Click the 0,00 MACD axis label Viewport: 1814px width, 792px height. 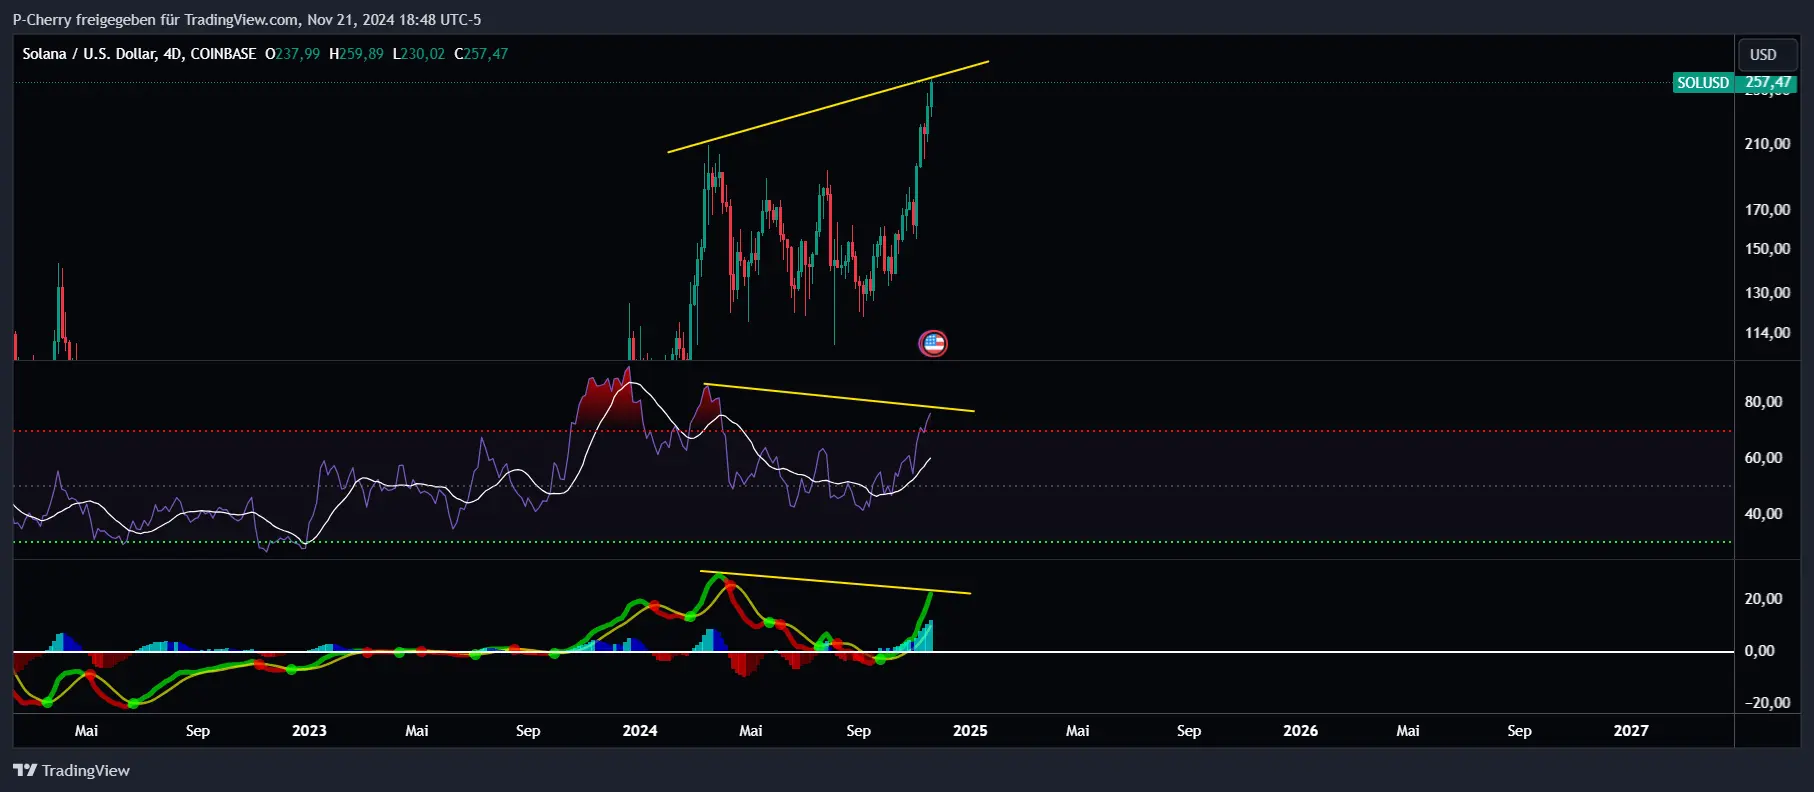pyautogui.click(x=1760, y=651)
